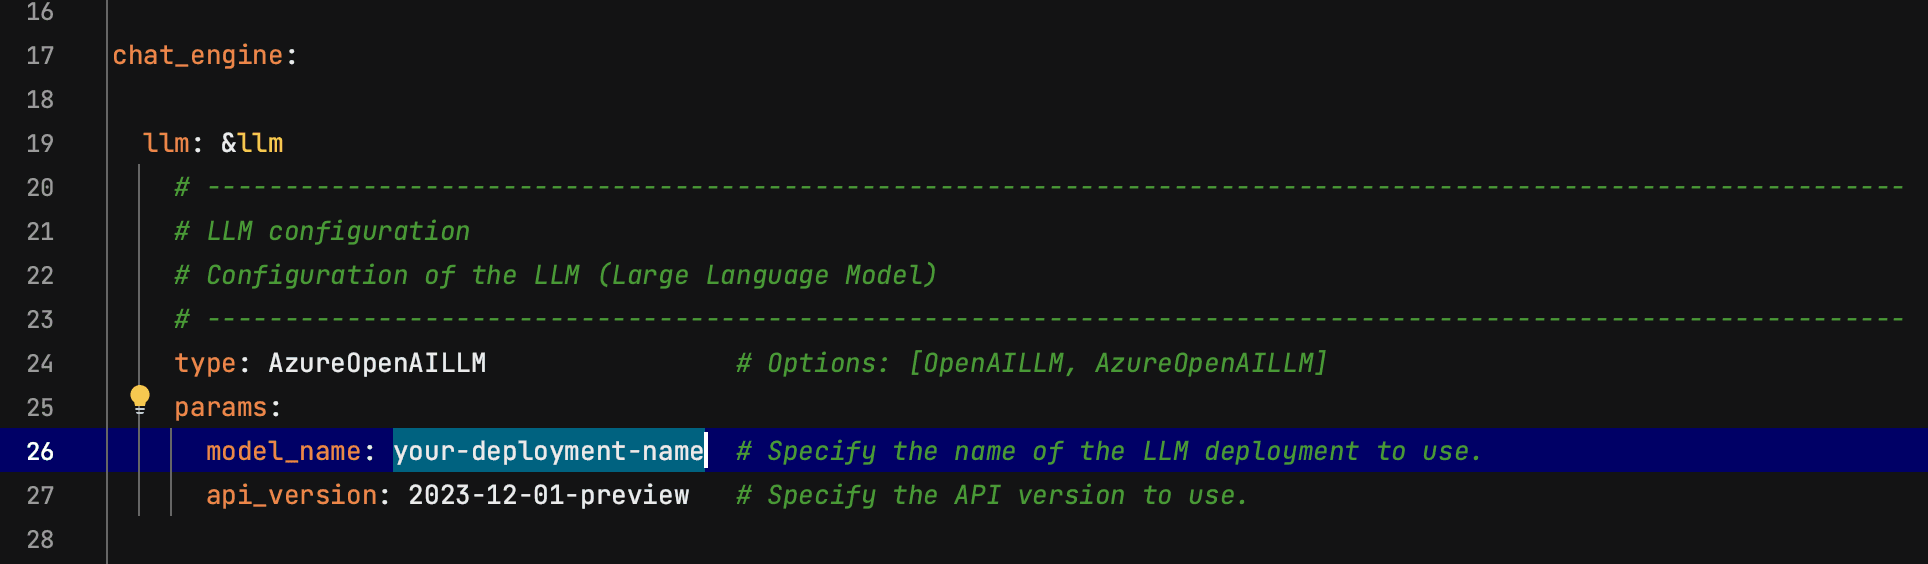Screen dimensions: 1928x564
Task: Click the "Specify the name of the LLM deployment" comment
Action: (x=1108, y=452)
